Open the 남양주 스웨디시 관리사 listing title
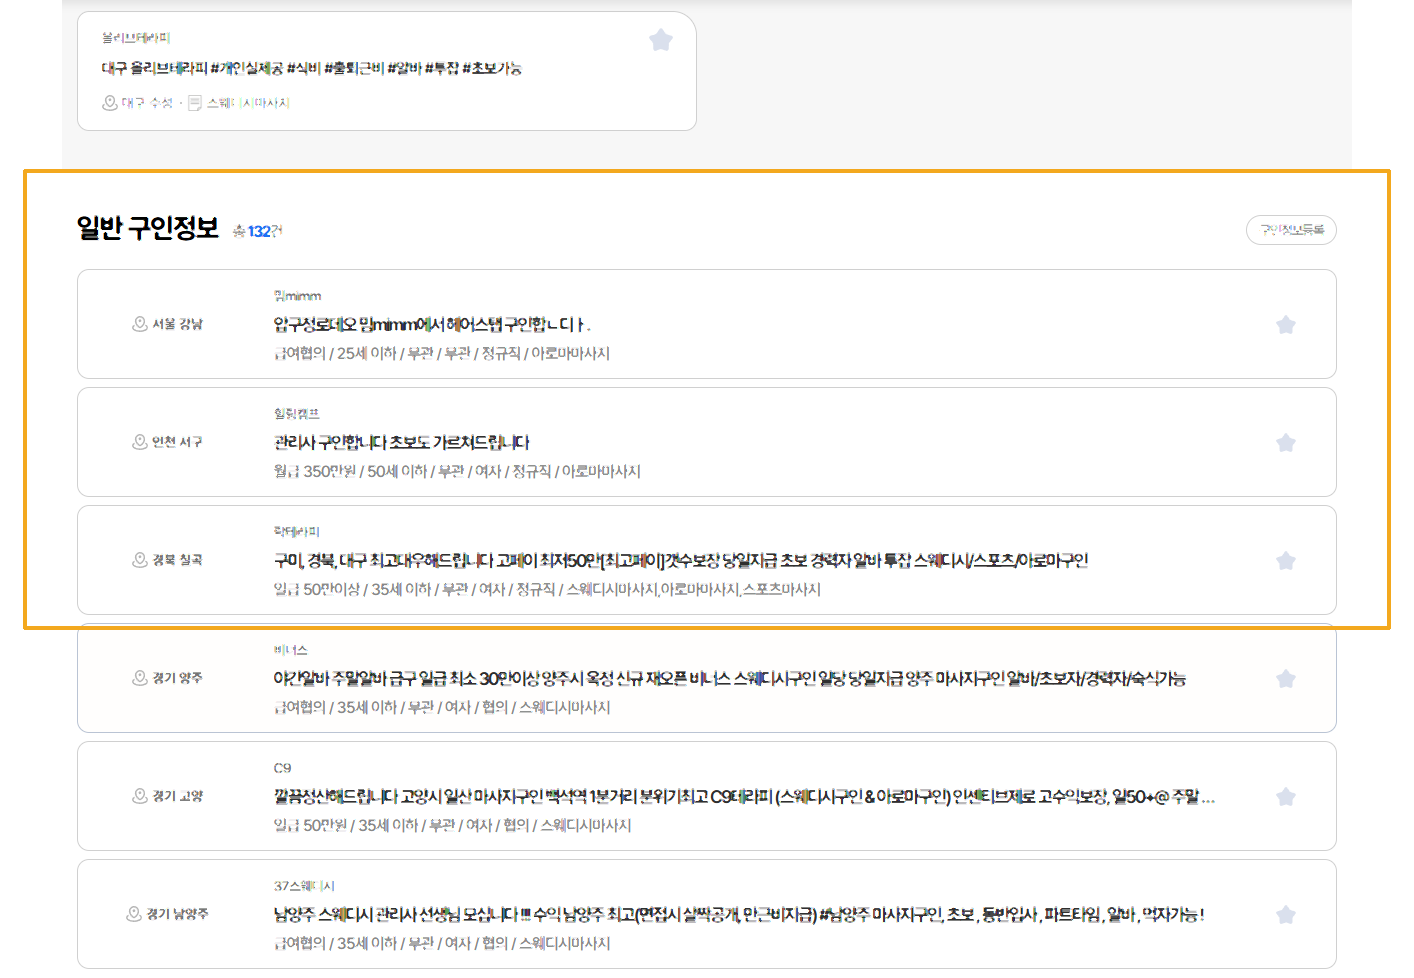Image resolution: width=1414 pixels, height=978 pixels. pos(738,915)
